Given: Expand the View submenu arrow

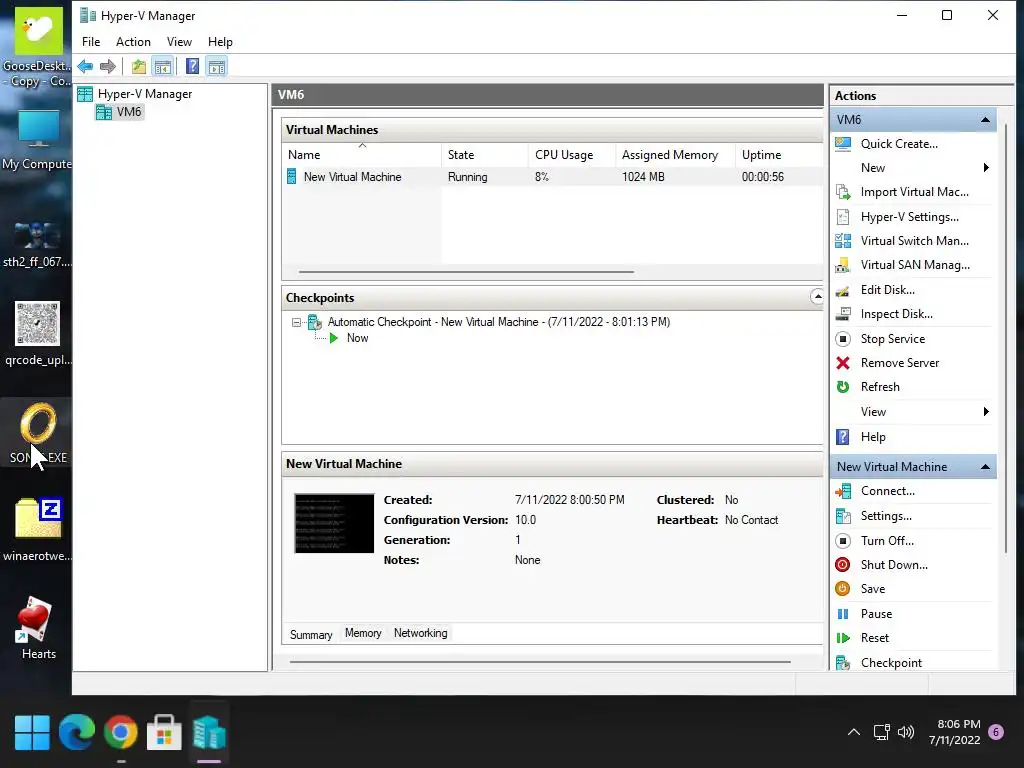Looking at the screenshot, I should click(x=986, y=411).
